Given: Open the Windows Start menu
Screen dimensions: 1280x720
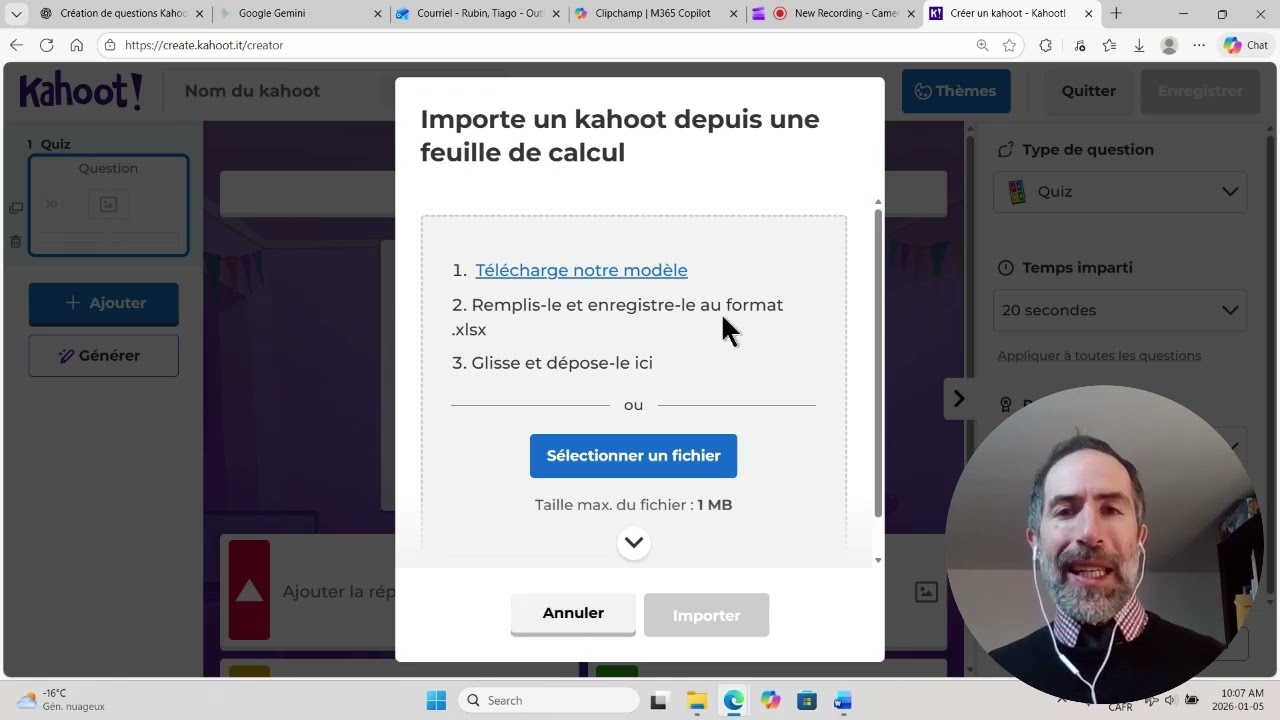Looking at the screenshot, I should [x=436, y=701].
